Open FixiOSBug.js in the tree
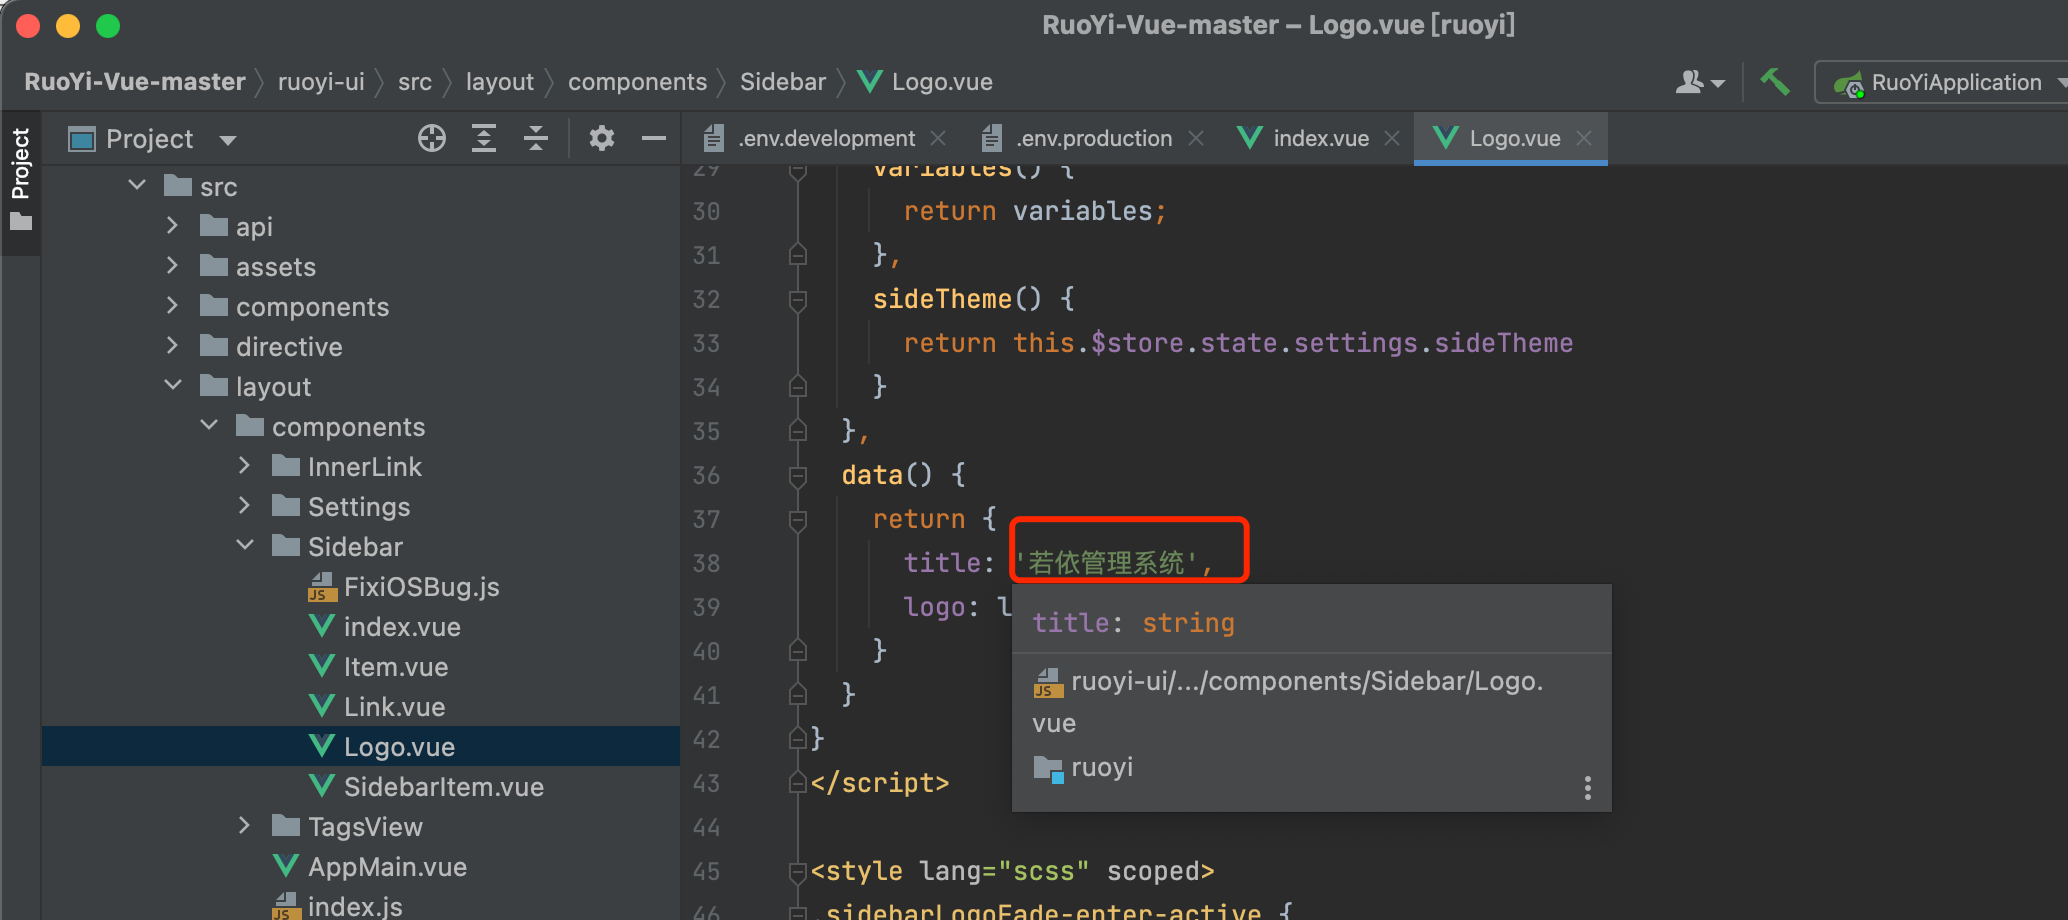The height and width of the screenshot is (920, 2068). click(421, 587)
